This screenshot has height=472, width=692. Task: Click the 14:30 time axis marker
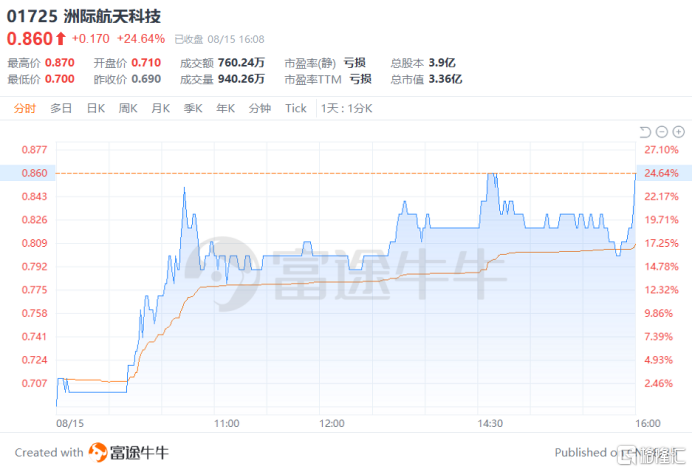click(x=490, y=423)
